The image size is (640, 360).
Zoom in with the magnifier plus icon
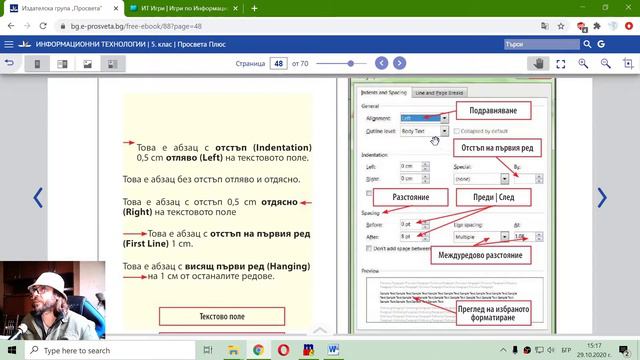(583, 64)
